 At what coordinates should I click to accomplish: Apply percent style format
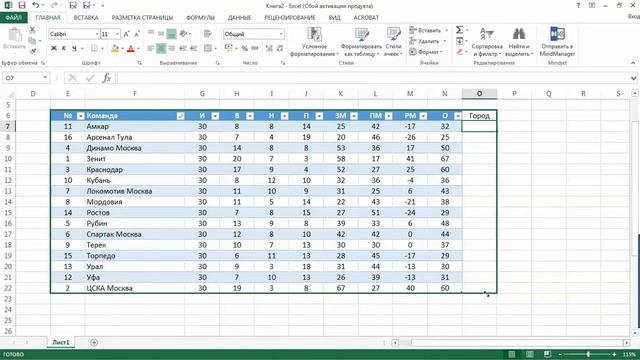pos(244,49)
